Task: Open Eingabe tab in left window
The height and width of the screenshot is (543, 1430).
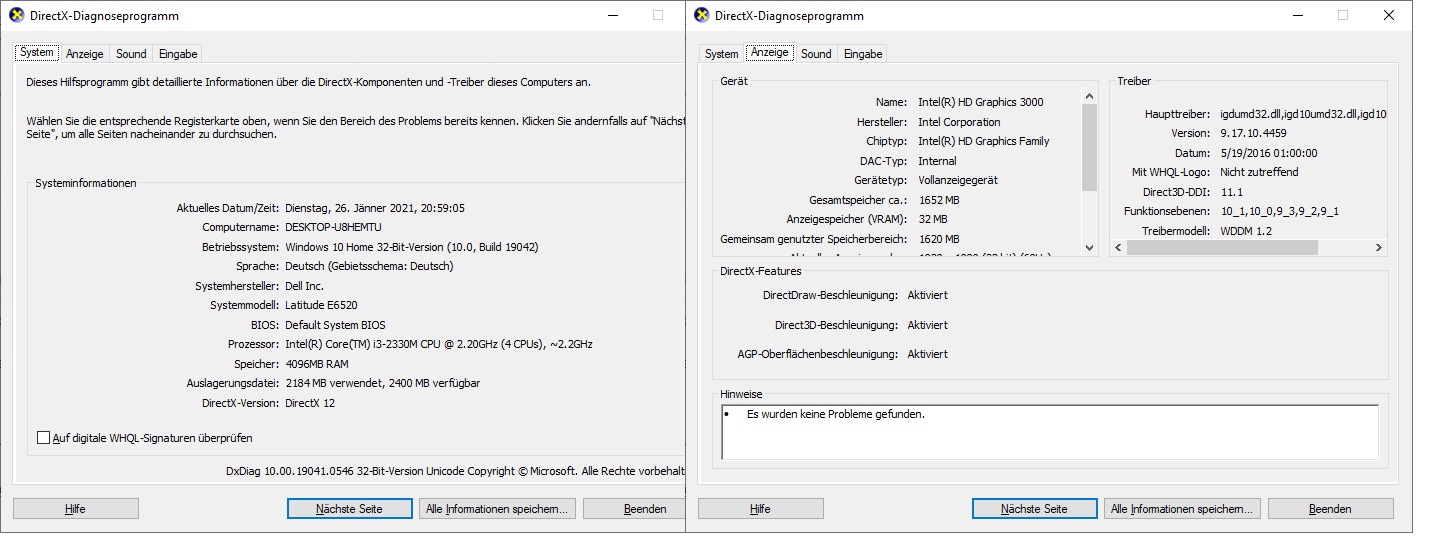Action: point(178,54)
